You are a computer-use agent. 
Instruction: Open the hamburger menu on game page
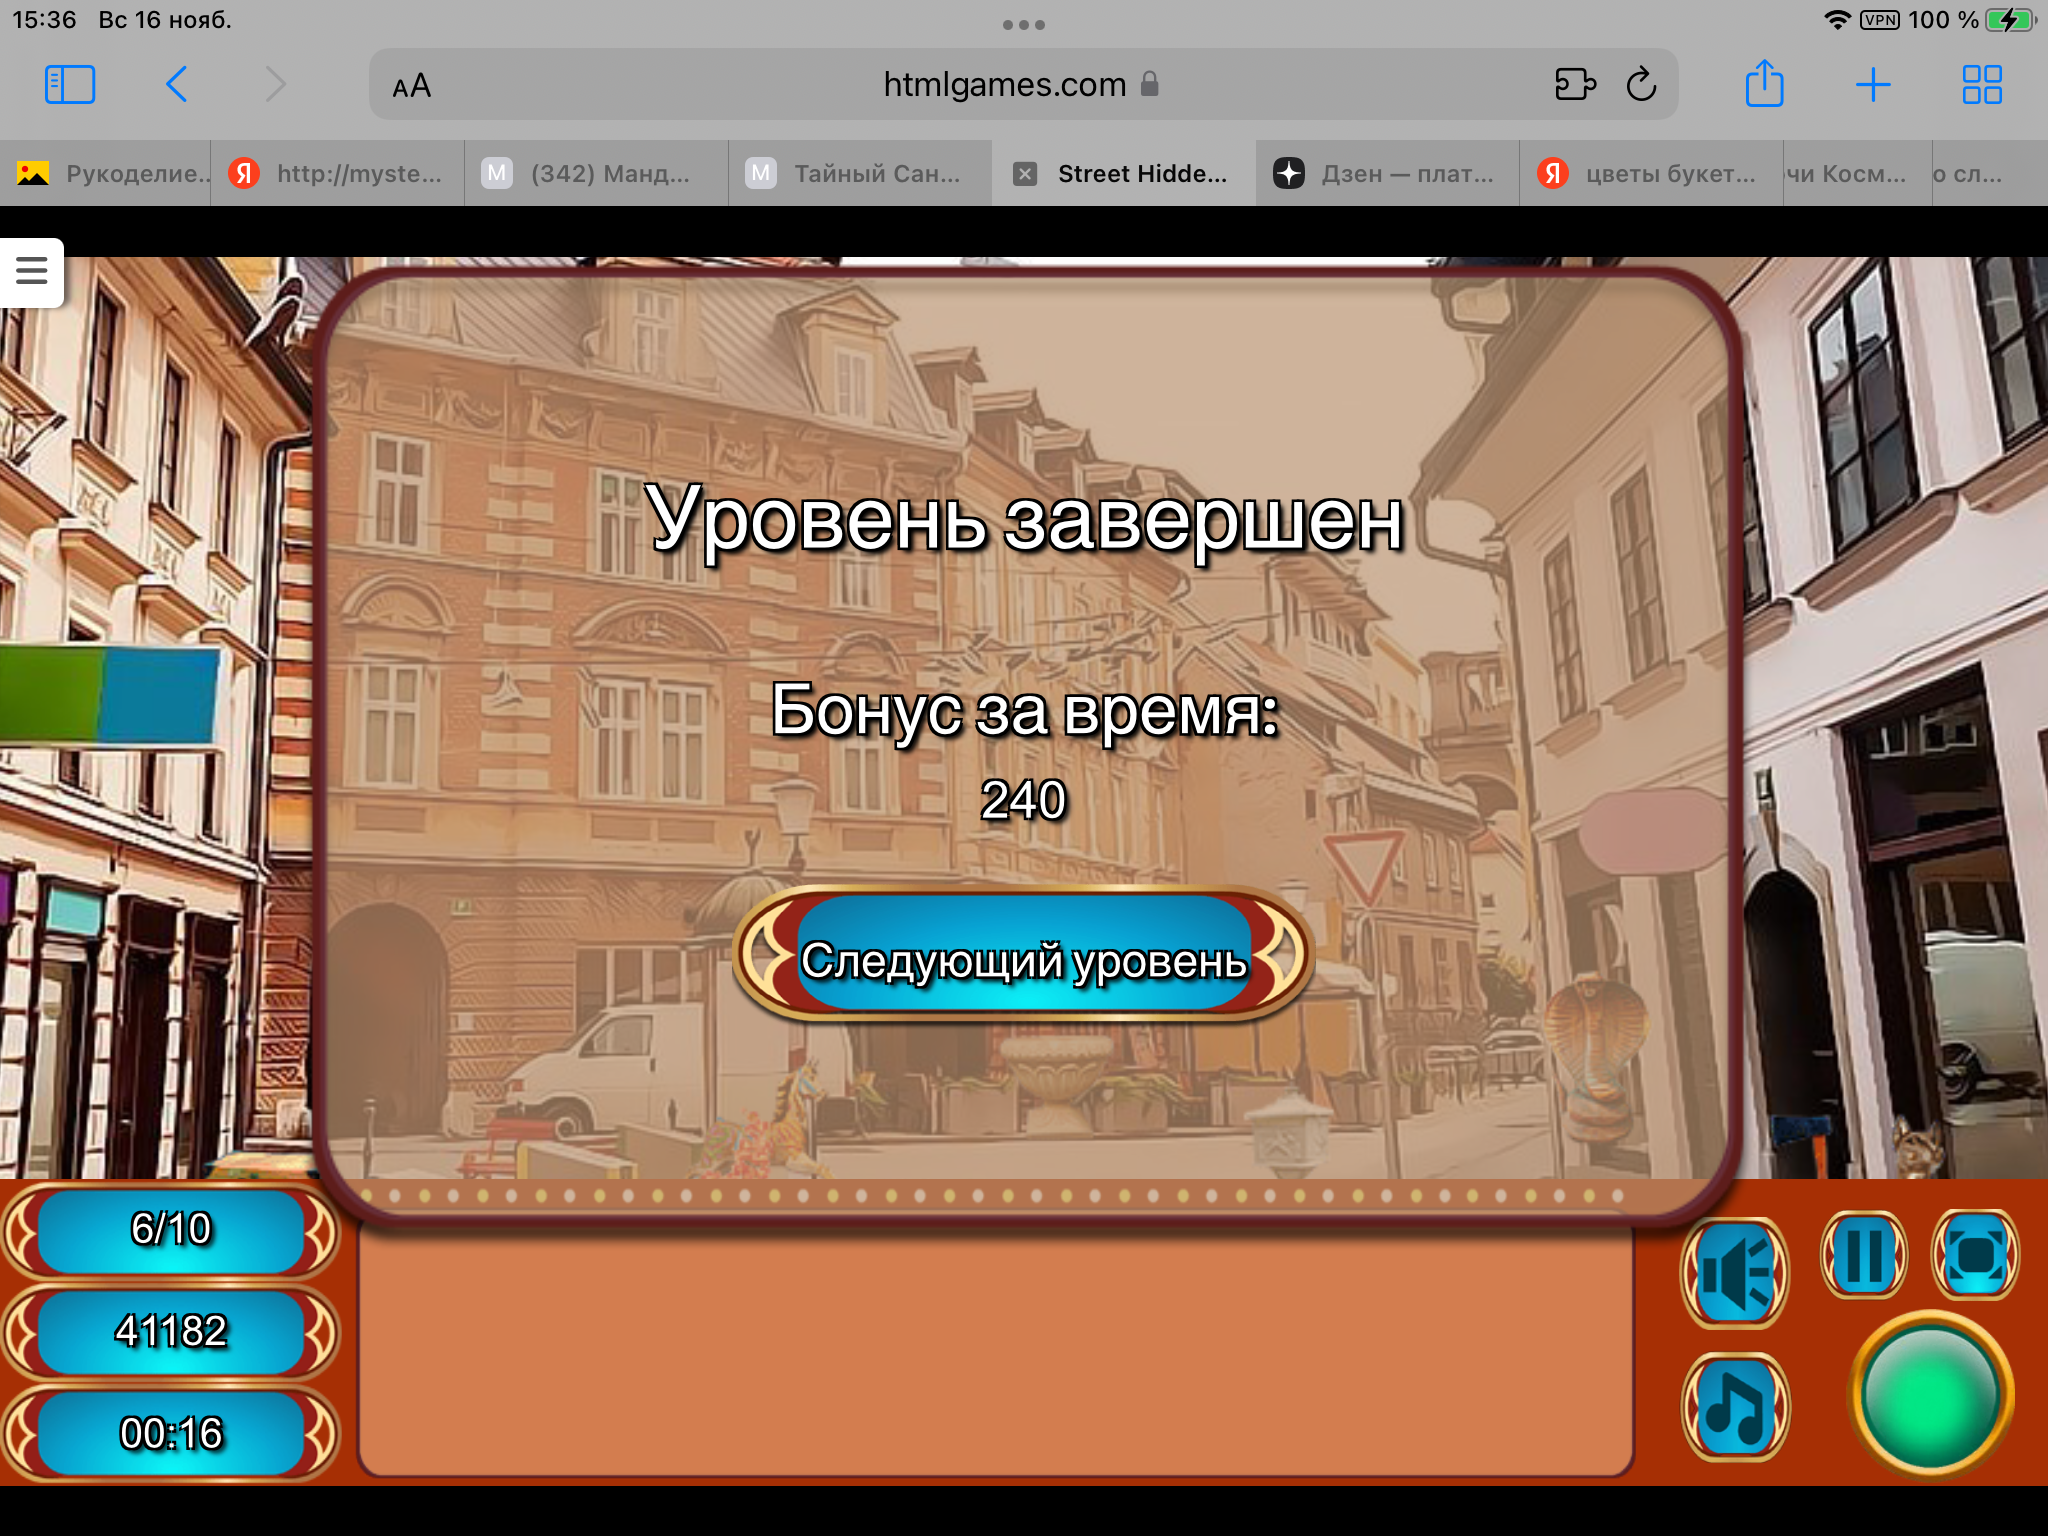[x=31, y=271]
